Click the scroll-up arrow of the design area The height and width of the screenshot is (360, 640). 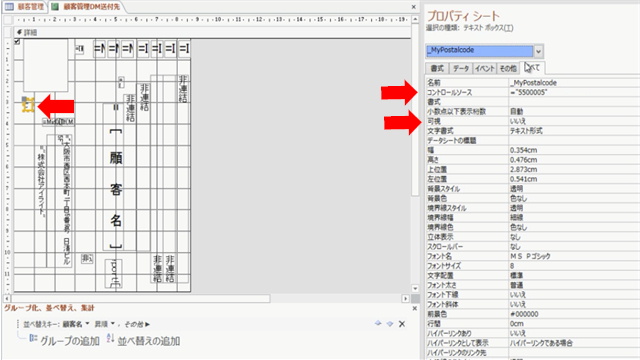[415, 19]
